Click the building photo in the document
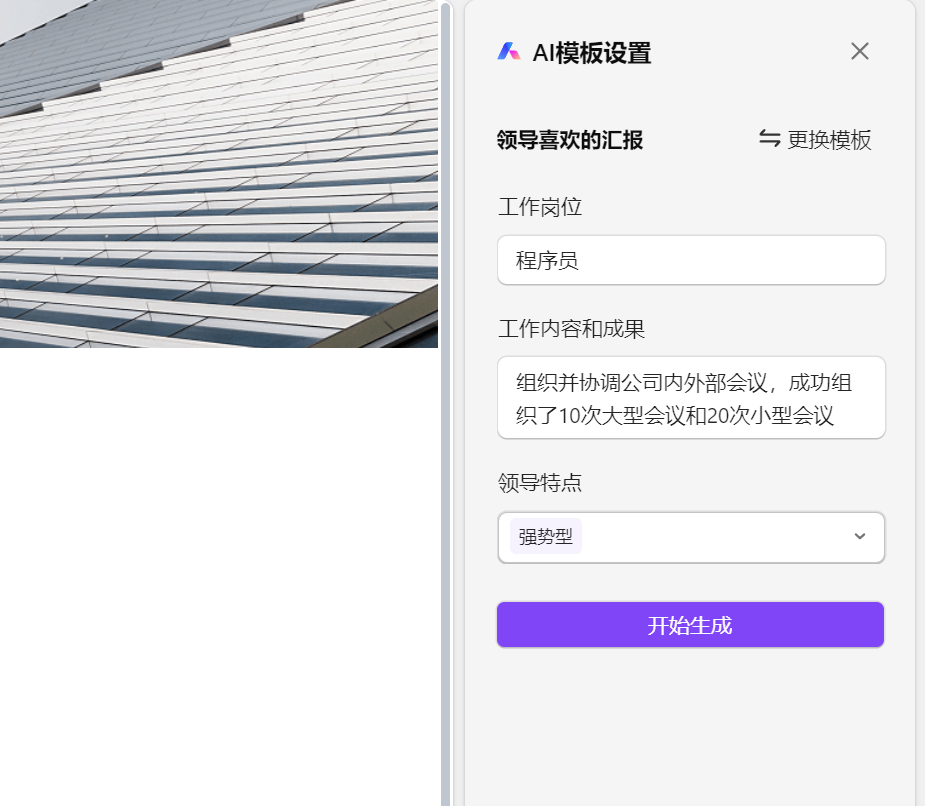Screen dimensions: 925x806 [x=219, y=173]
